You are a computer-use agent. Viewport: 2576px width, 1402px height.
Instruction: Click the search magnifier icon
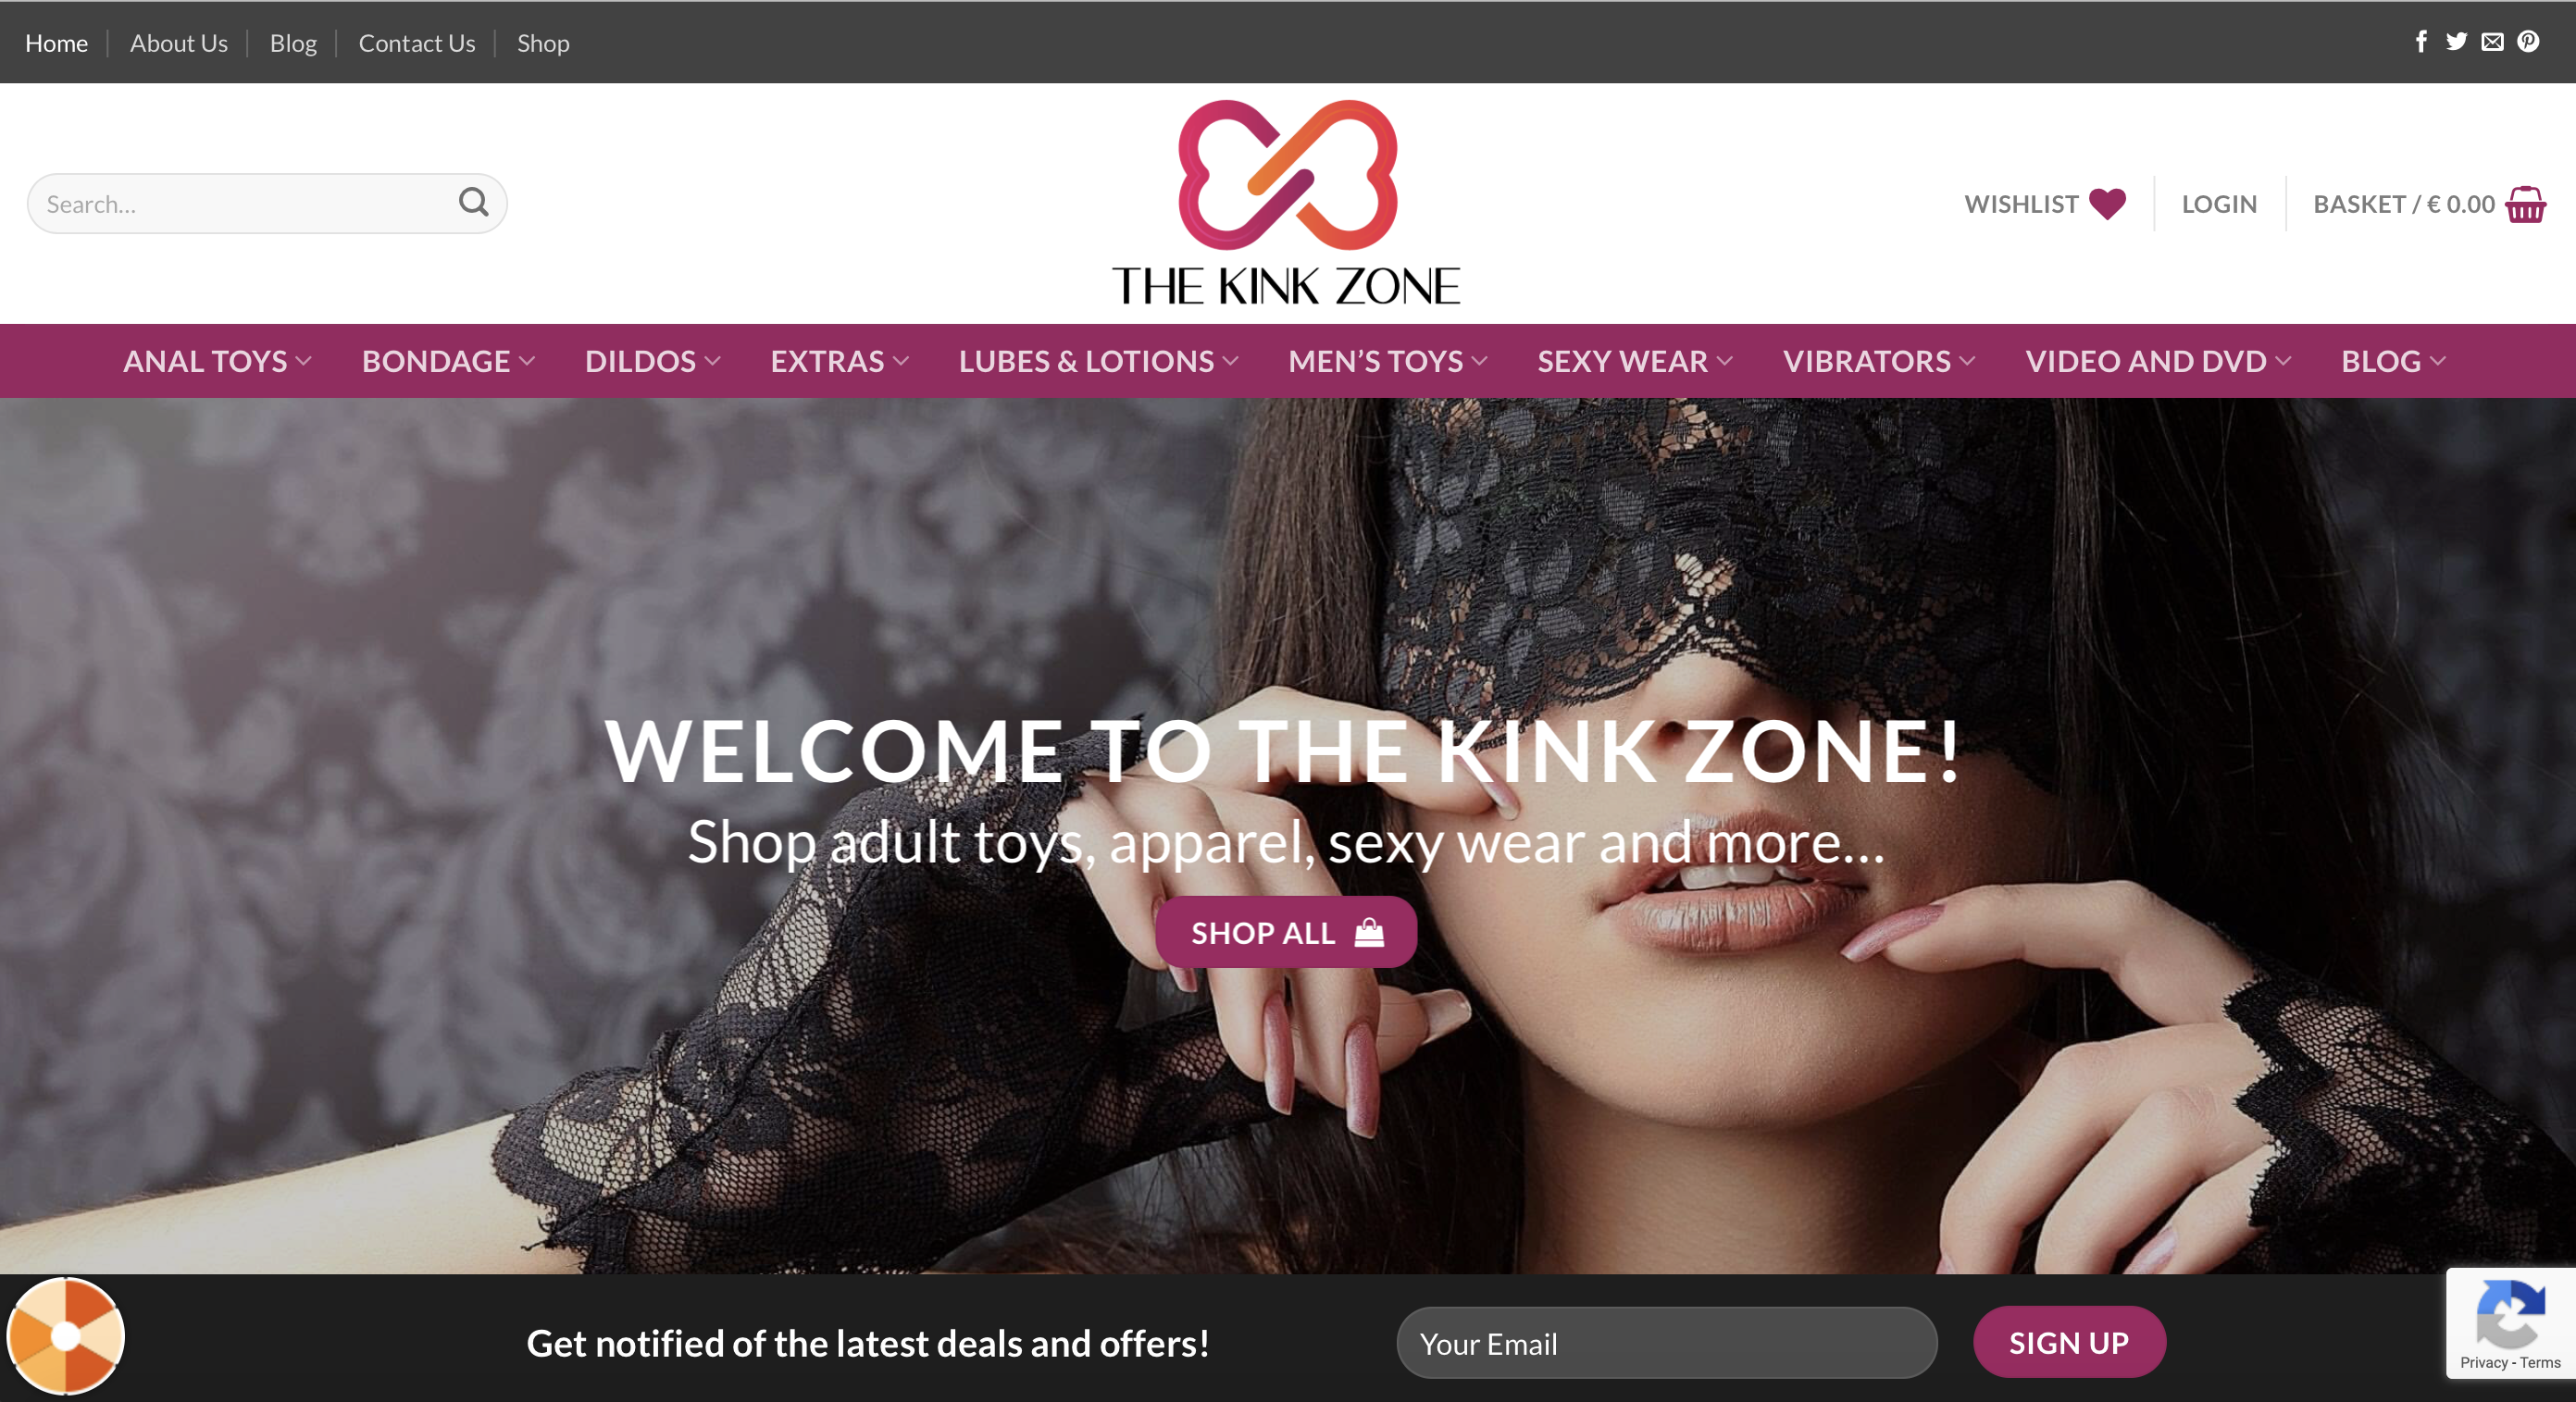pyautogui.click(x=473, y=203)
